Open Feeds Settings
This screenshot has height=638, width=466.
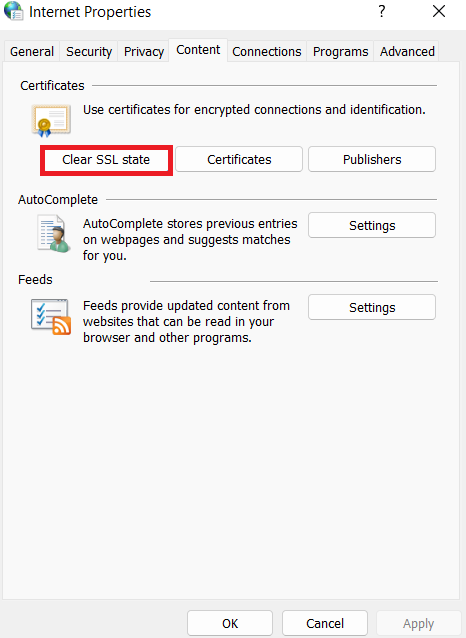[372, 308]
